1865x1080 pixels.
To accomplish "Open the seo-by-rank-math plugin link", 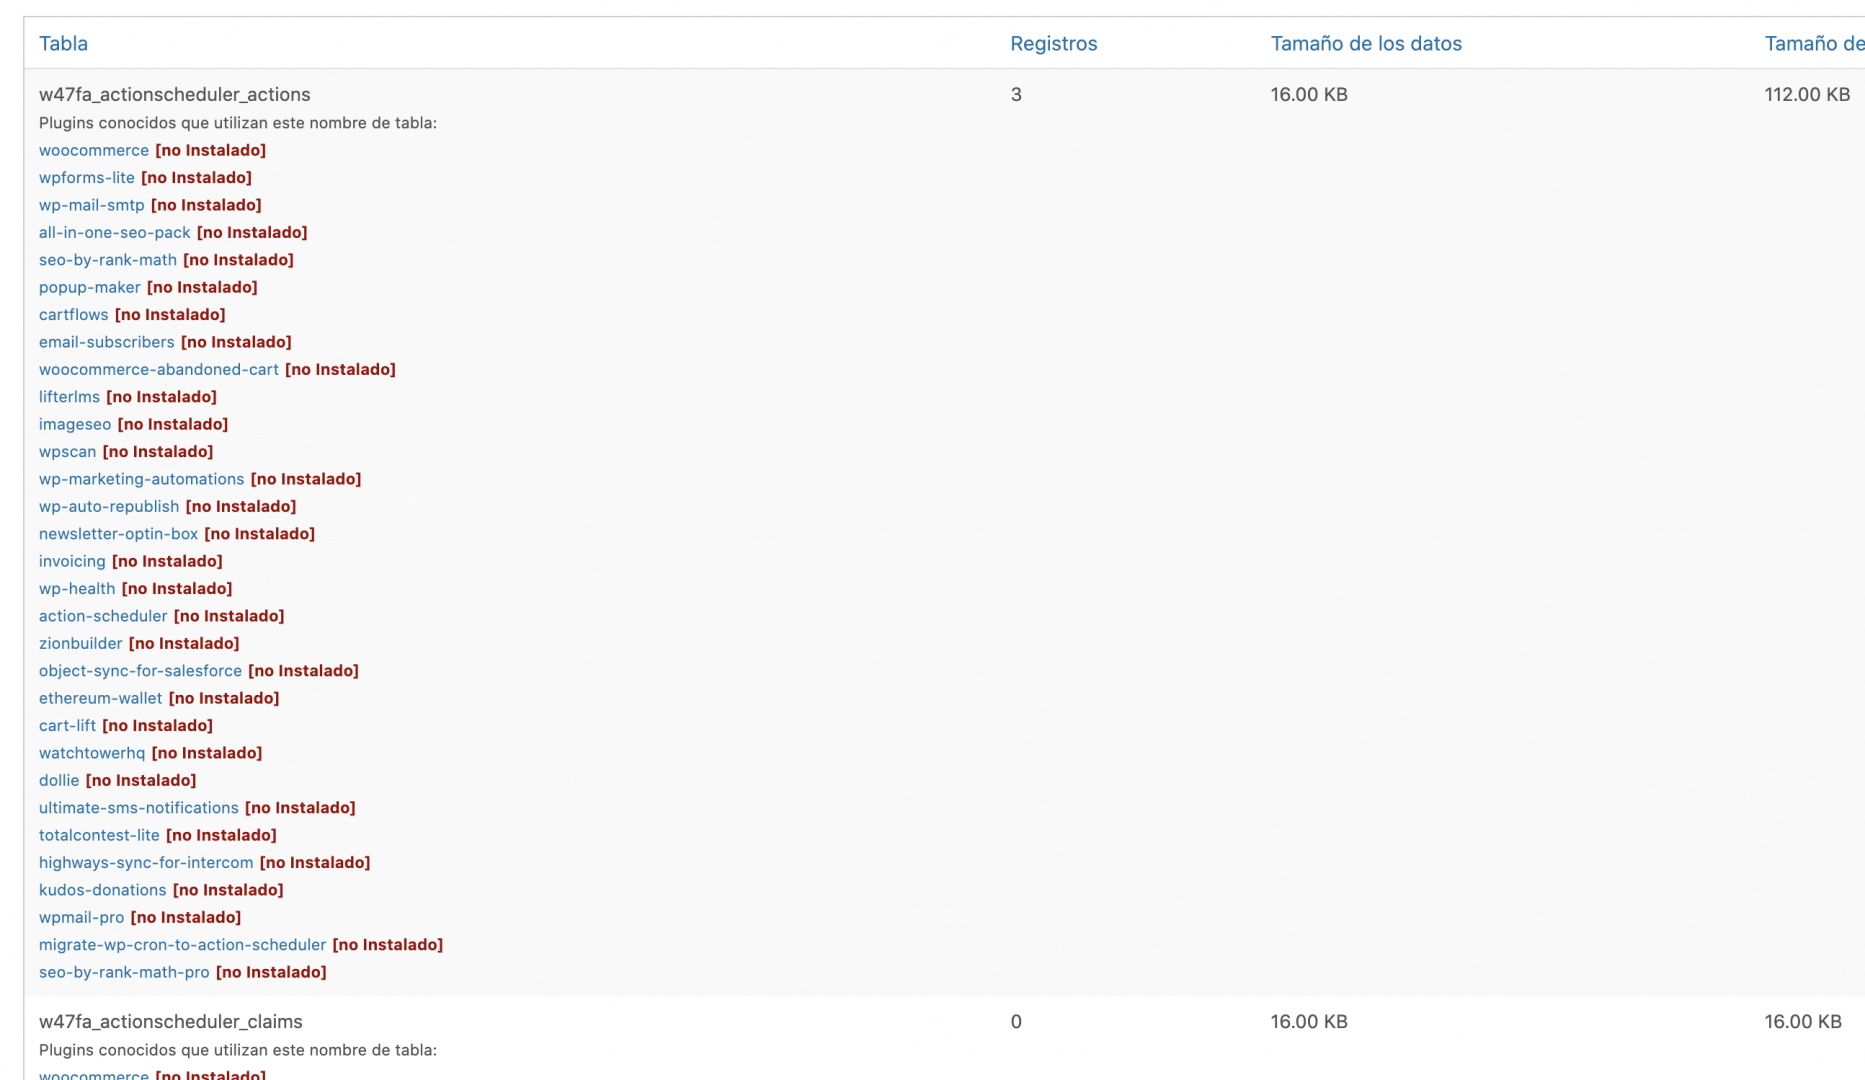I will 108,259.
